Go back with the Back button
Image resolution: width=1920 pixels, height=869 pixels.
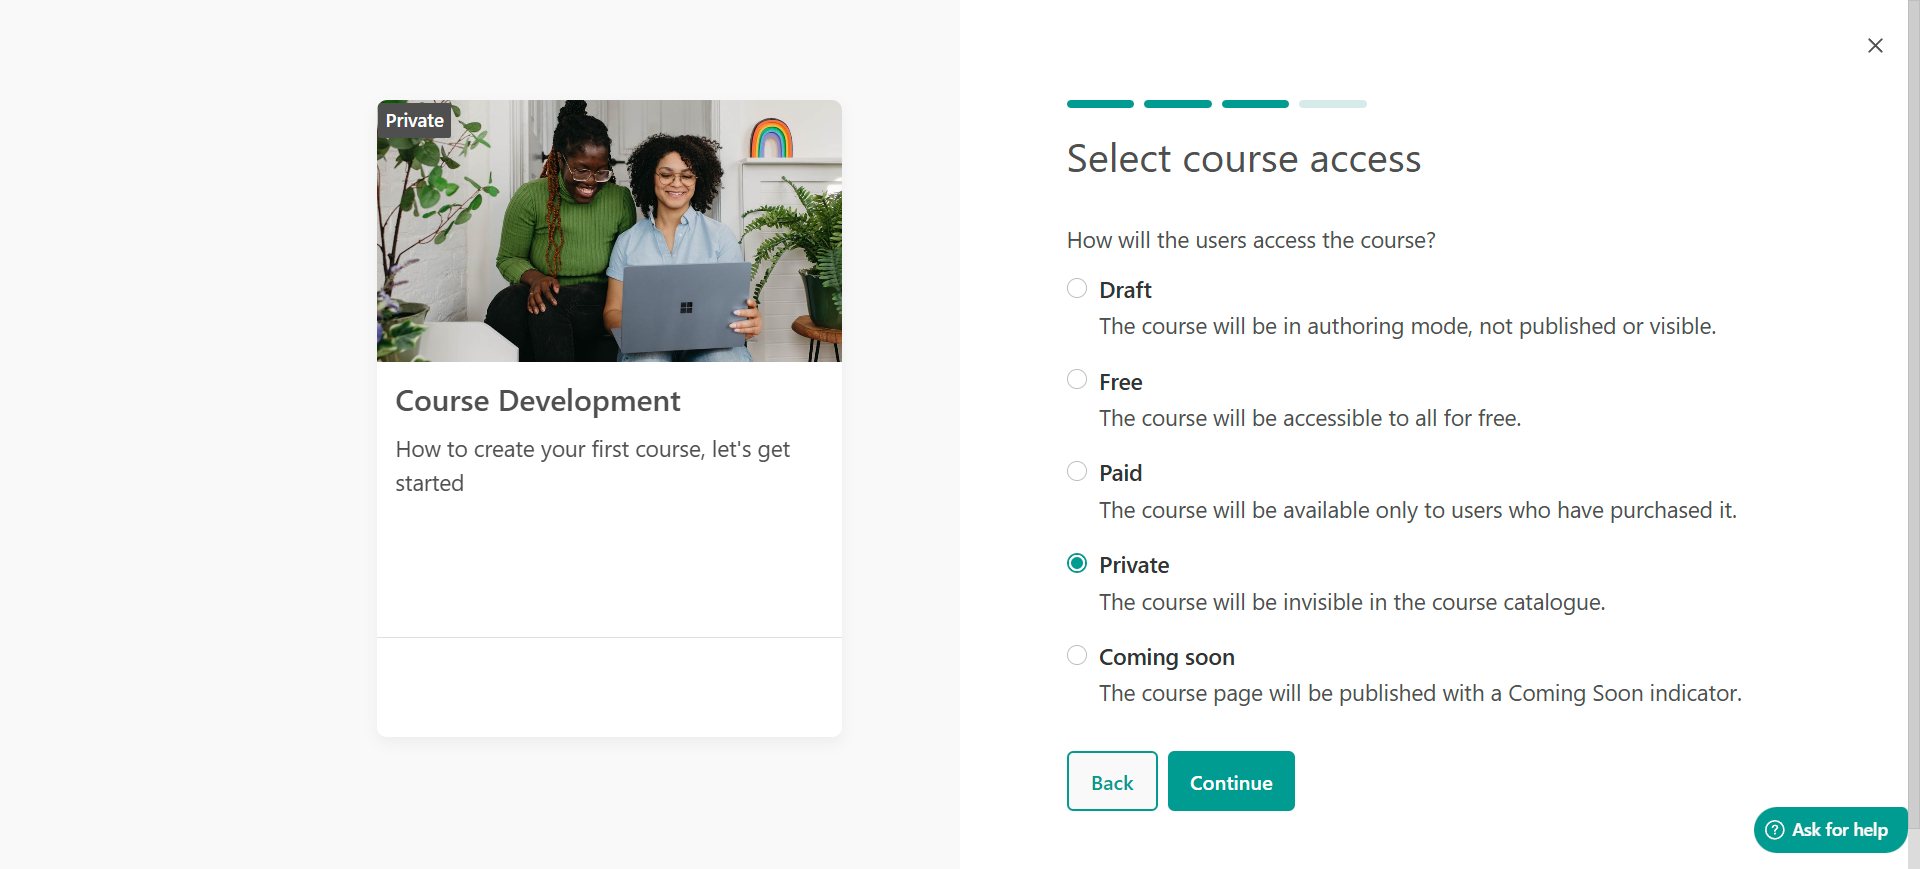tap(1112, 782)
